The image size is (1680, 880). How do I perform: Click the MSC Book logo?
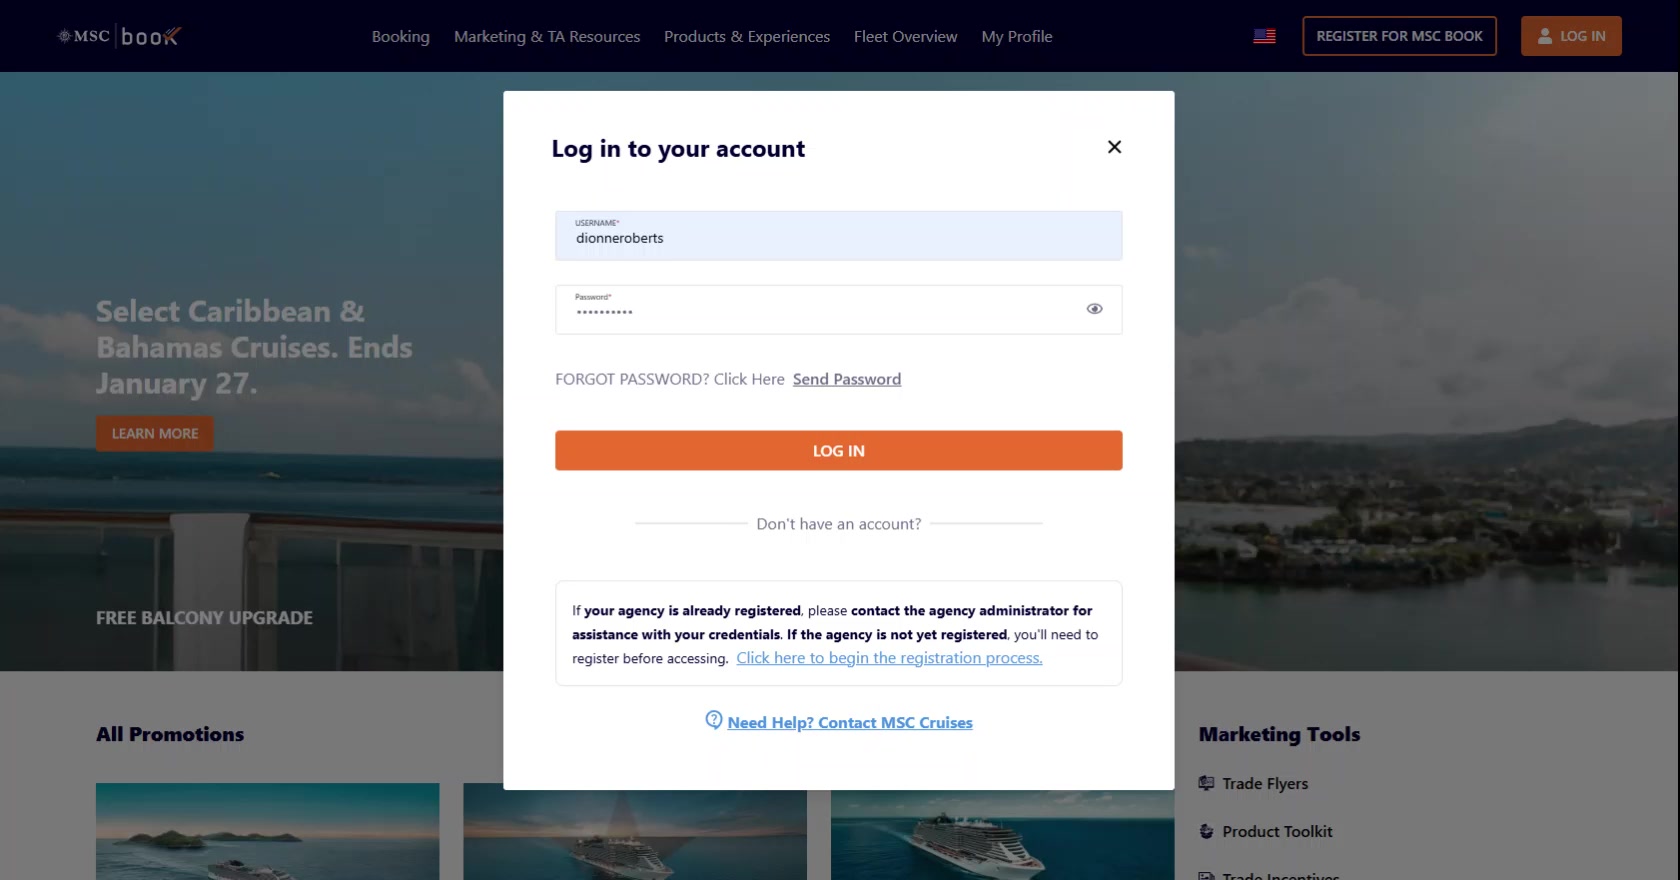tap(119, 36)
